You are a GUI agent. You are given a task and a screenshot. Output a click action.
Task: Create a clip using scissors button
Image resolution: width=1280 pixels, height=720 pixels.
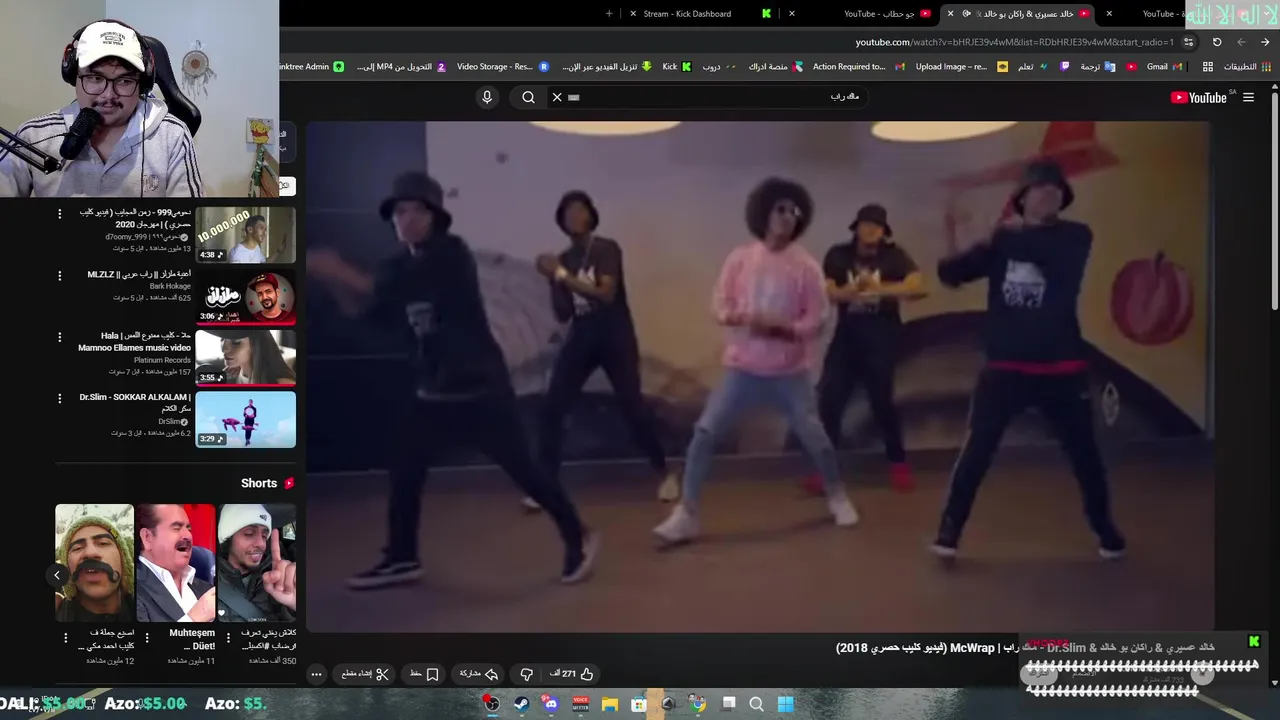[x=365, y=674]
